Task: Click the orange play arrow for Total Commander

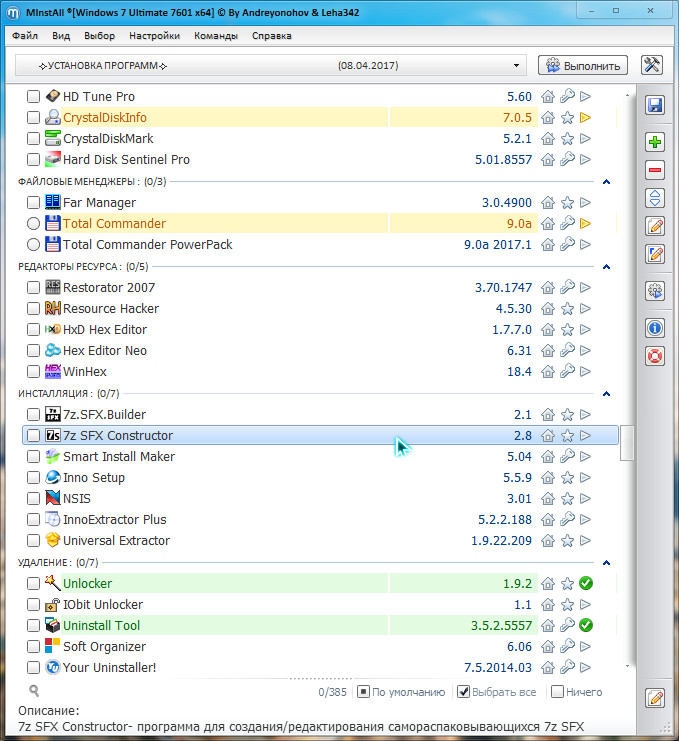Action: tap(585, 223)
